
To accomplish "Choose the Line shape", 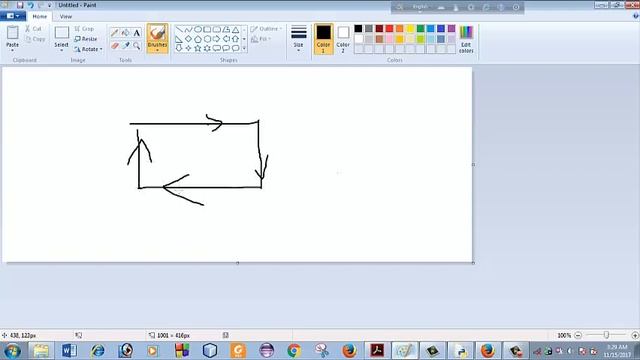I will (179, 29).
